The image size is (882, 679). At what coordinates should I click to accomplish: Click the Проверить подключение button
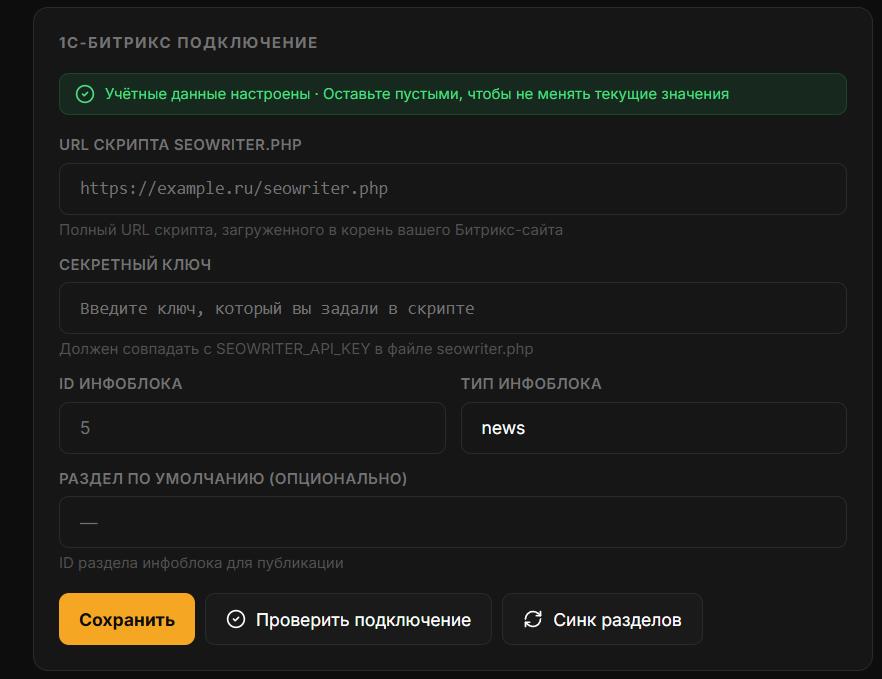[348, 619]
